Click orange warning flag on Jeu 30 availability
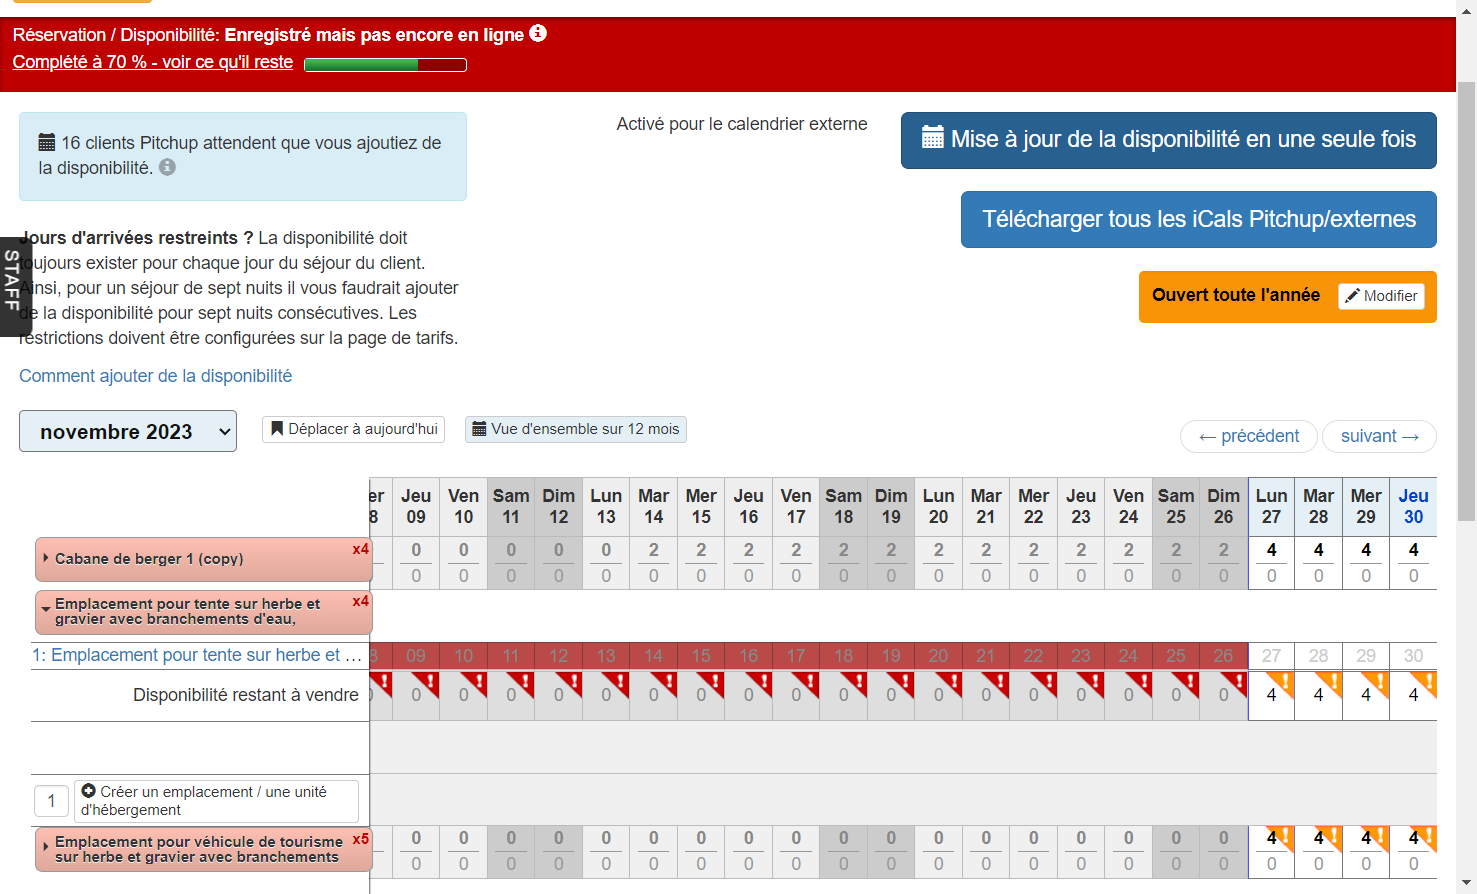 [x=1425, y=683]
